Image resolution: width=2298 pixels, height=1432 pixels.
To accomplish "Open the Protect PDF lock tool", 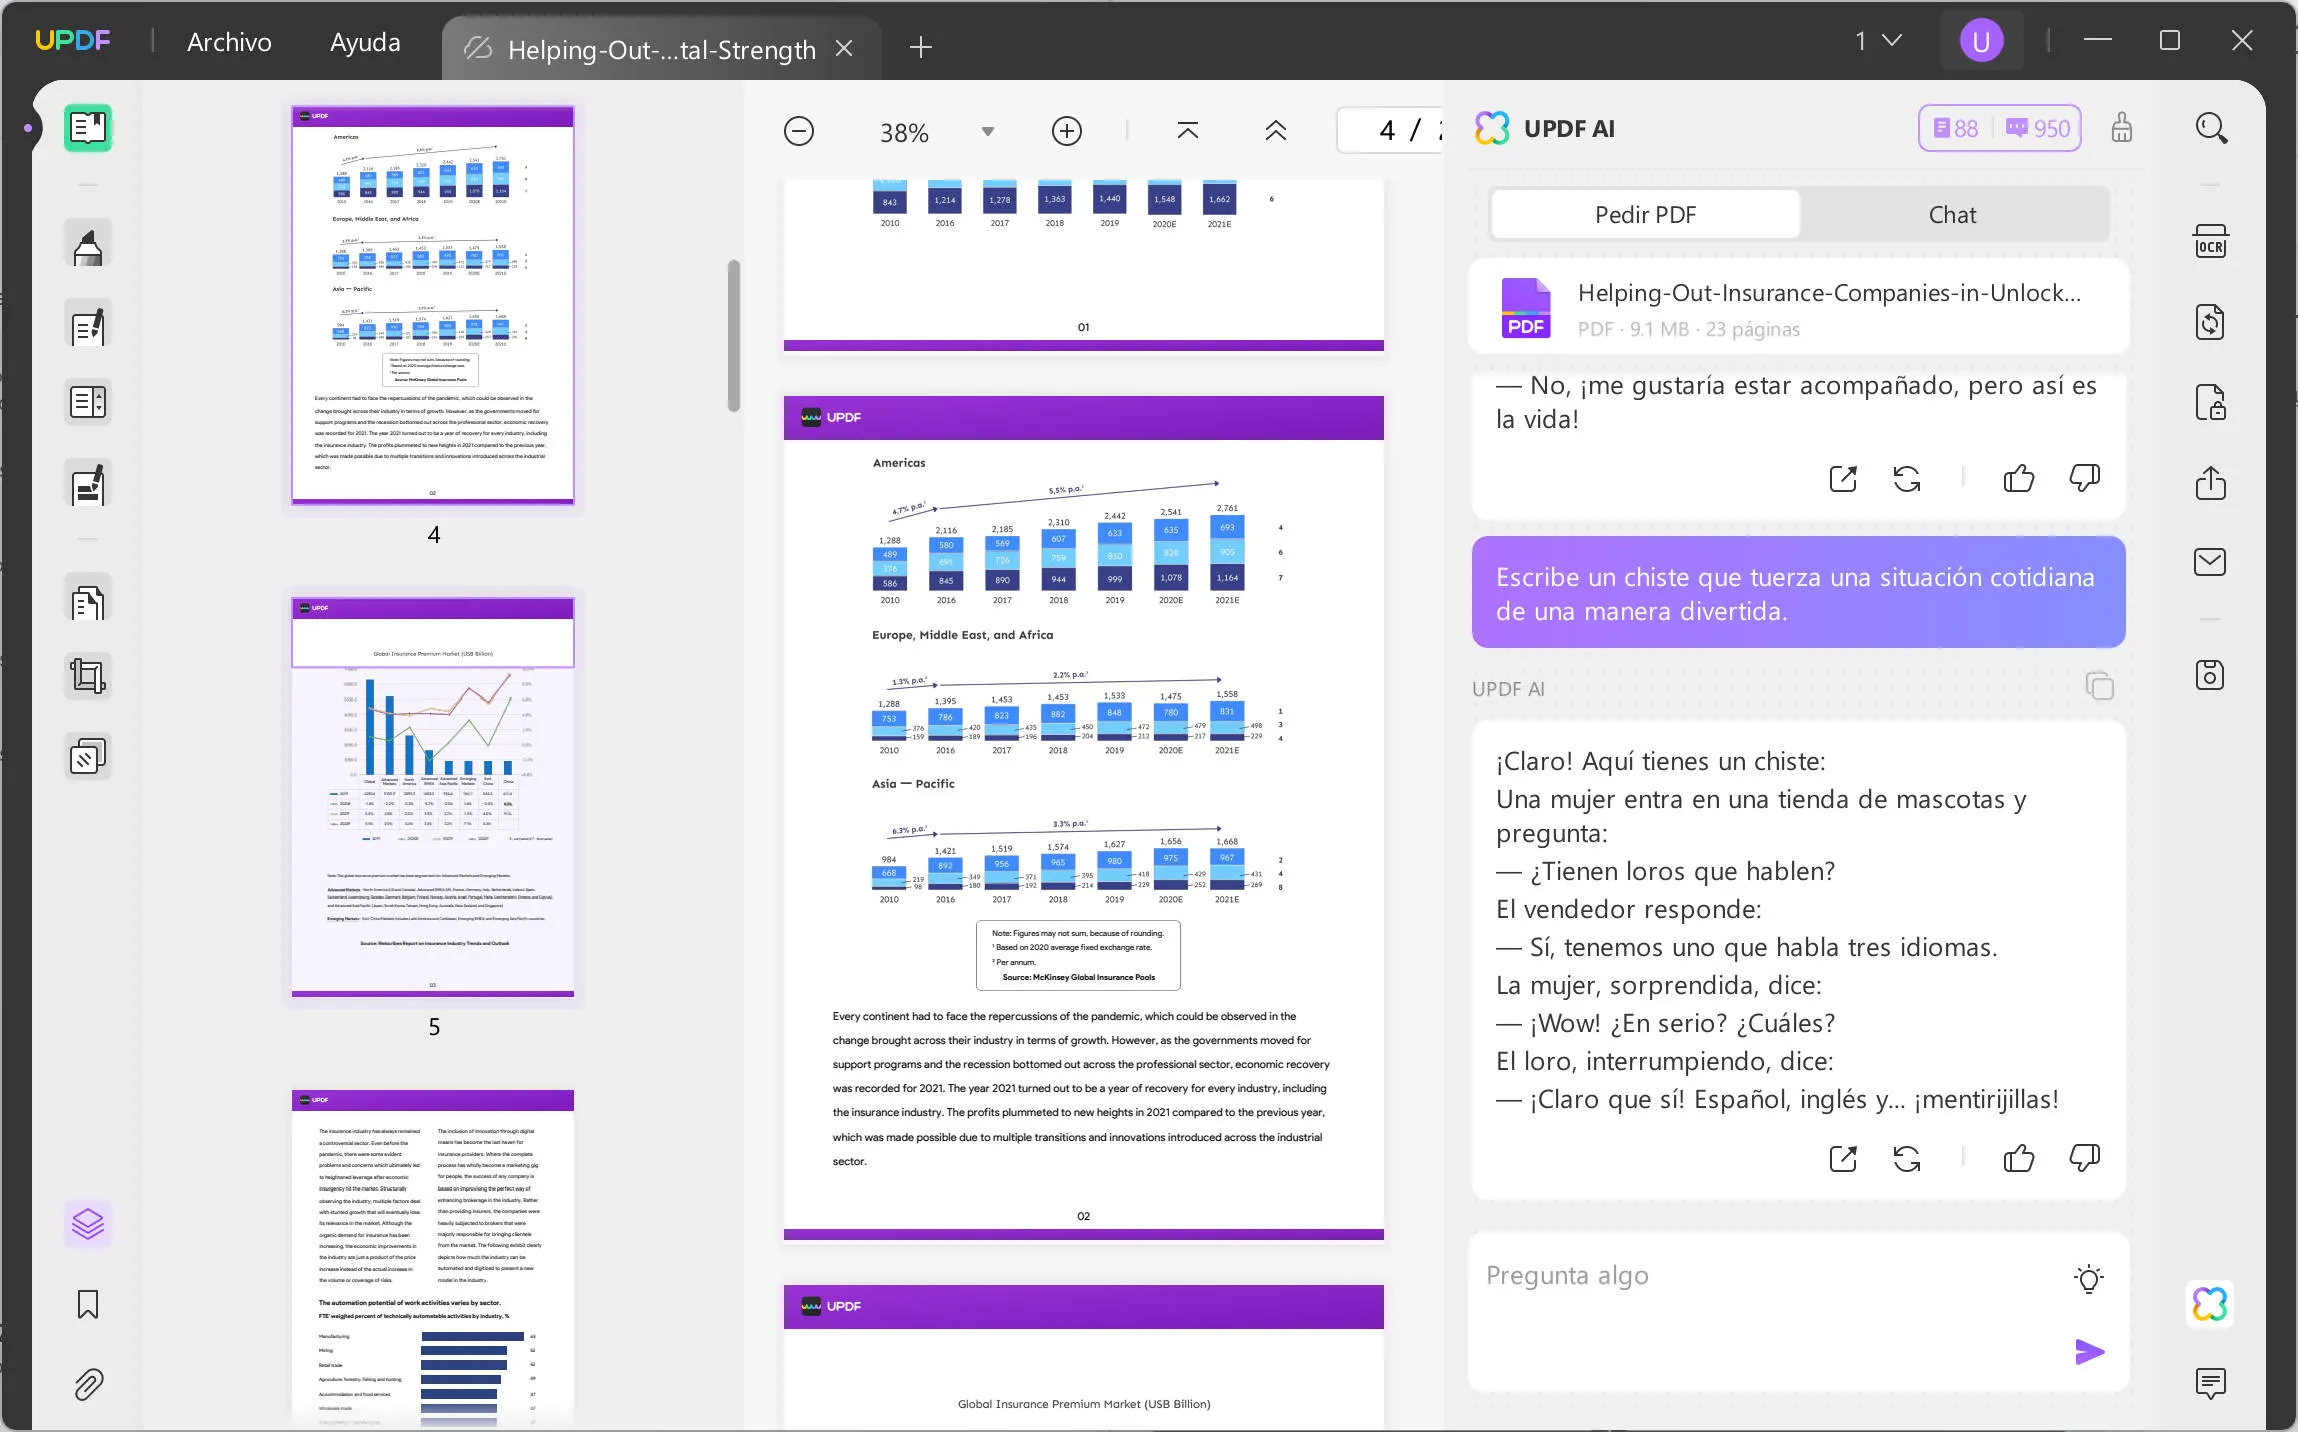I will click(x=2211, y=402).
